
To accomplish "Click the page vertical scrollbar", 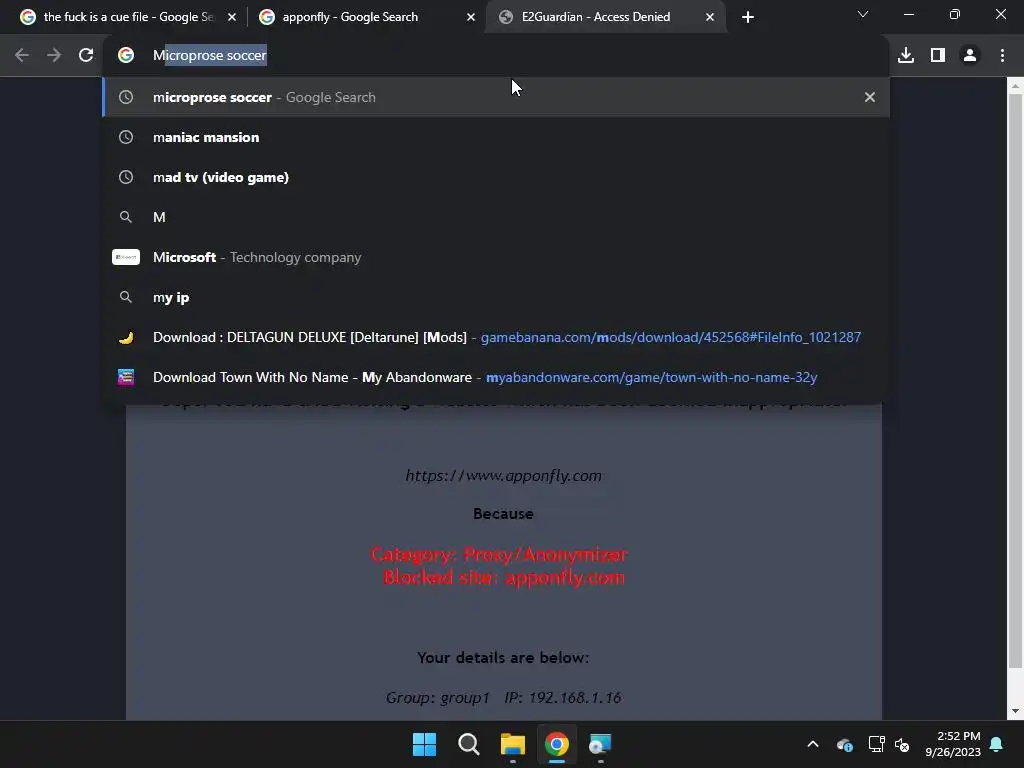I will (x=1015, y=381).
